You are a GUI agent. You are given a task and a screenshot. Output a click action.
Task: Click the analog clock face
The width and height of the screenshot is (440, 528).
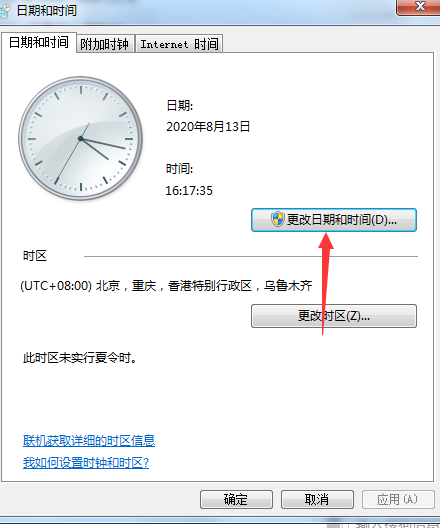(x=80, y=138)
